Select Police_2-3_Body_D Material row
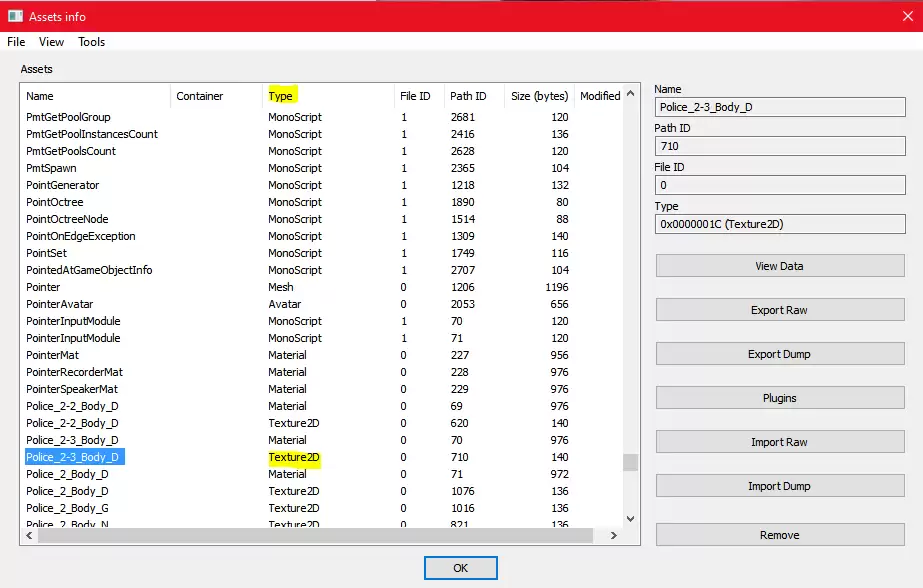The image size is (923, 588). coord(321,440)
